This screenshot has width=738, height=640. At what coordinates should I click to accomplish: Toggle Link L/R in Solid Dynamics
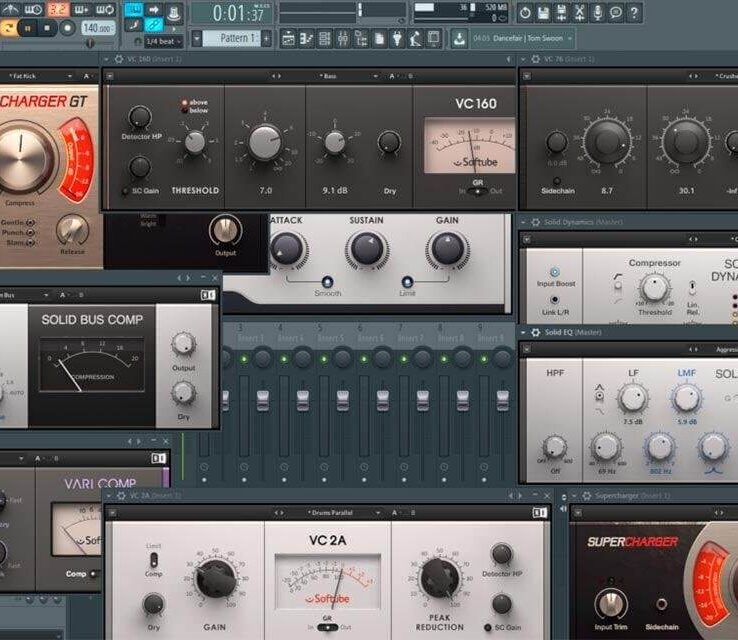(555, 300)
